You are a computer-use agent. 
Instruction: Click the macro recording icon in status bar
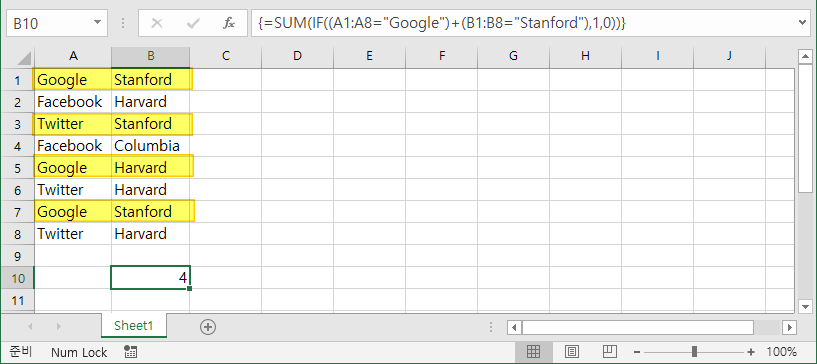pyautogui.click(x=130, y=352)
